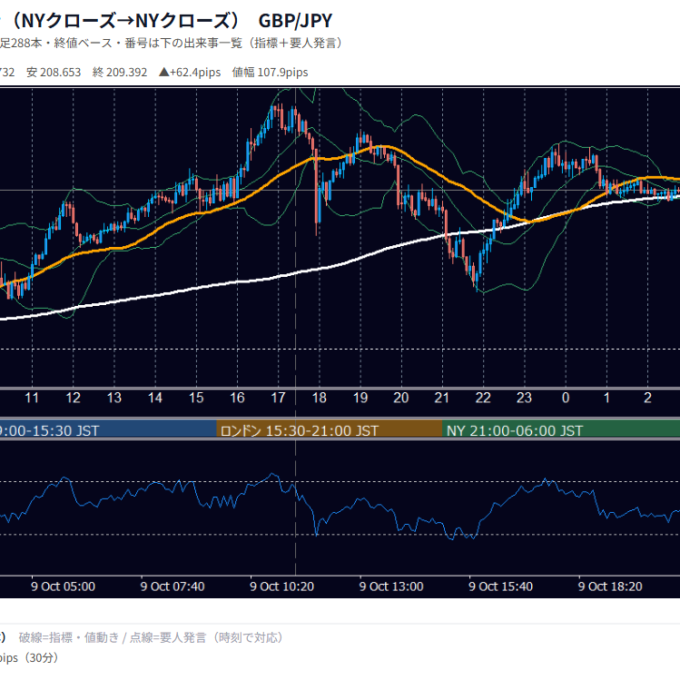Click the NYクローズ→NYクローズ heading text
Screen dimensions: 680x680
tap(128, 21)
